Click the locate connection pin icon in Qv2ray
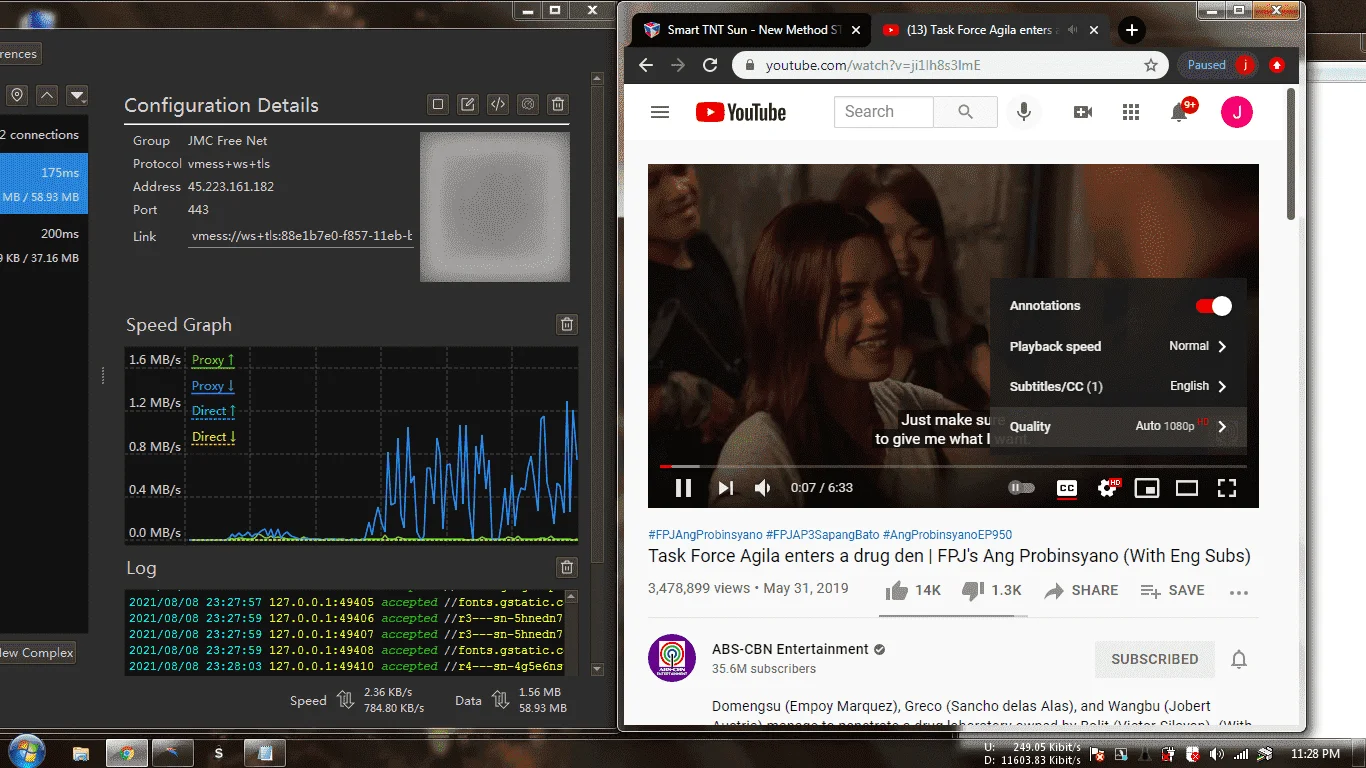The width and height of the screenshot is (1366, 768). tap(17, 96)
